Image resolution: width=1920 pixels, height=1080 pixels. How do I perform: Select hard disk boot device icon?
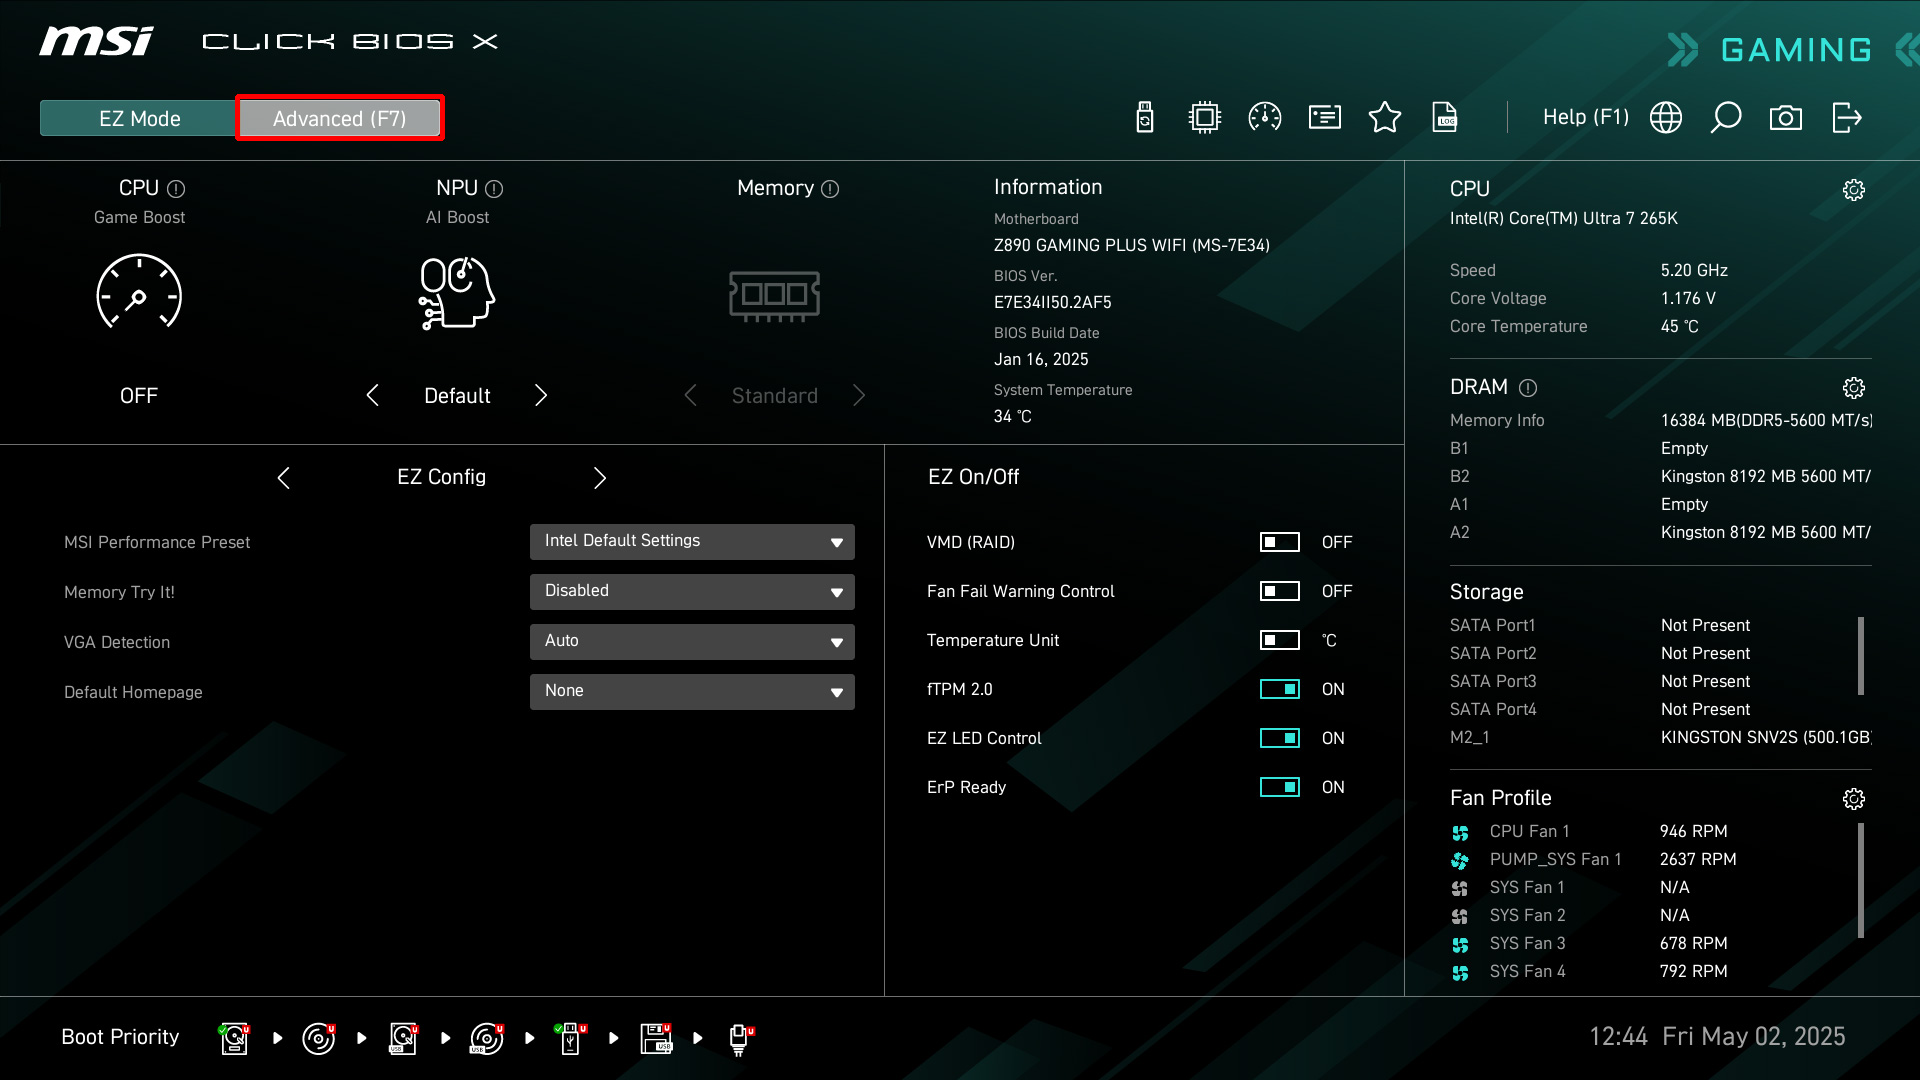pyautogui.click(x=234, y=1038)
